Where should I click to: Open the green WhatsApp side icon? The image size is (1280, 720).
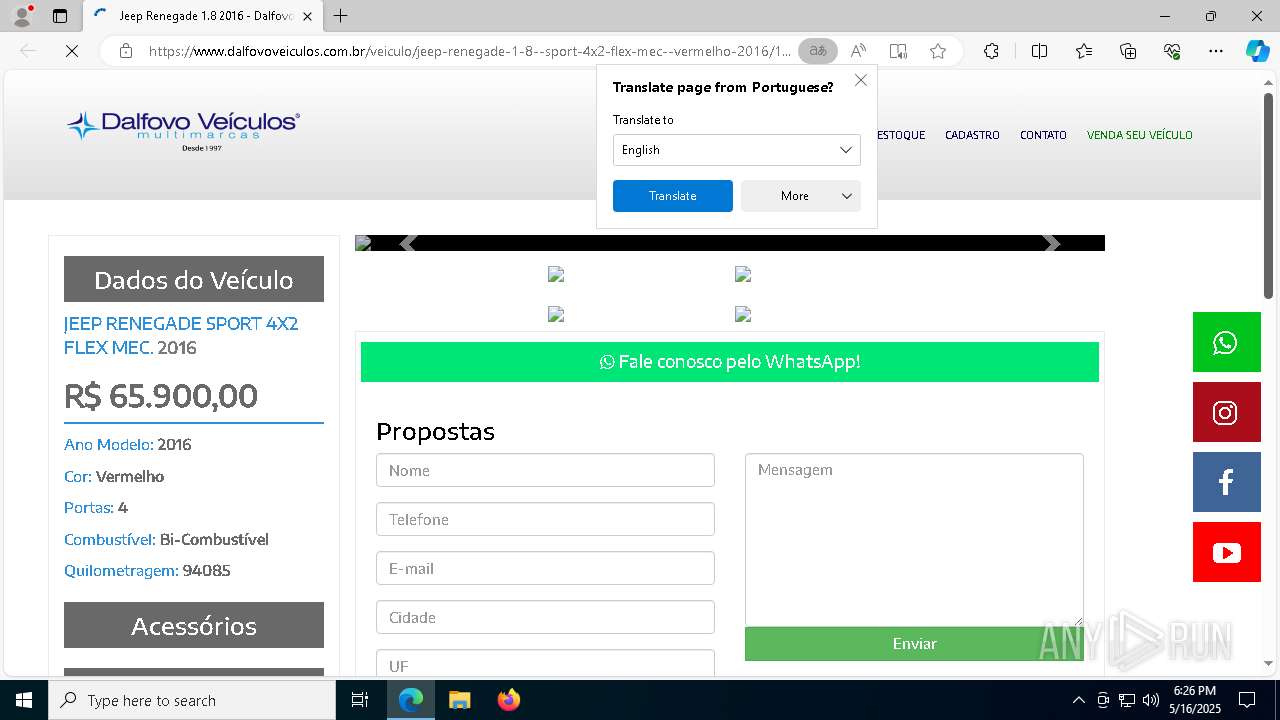1226,342
